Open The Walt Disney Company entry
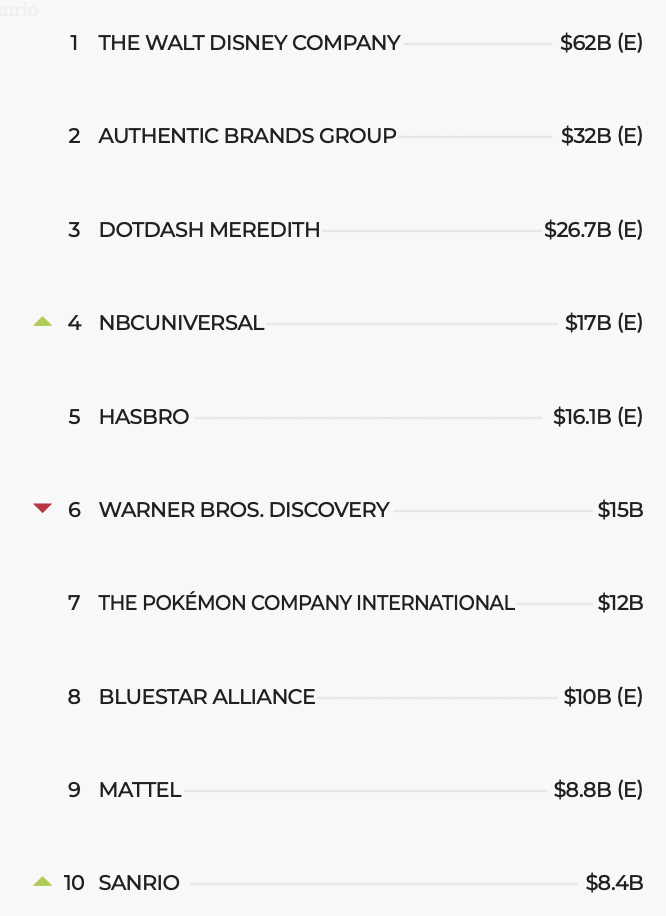Image resolution: width=666 pixels, height=916 pixels. [x=249, y=43]
